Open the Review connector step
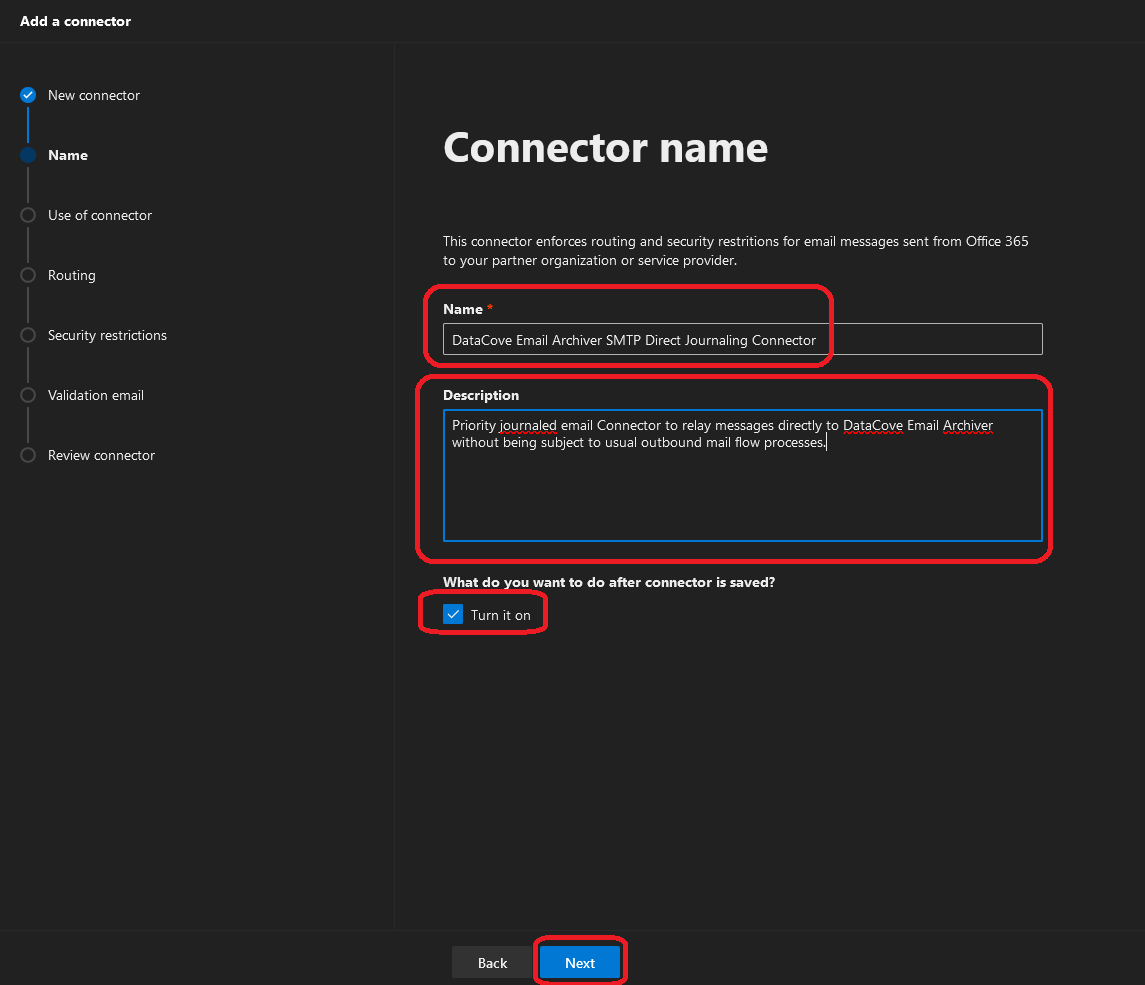1145x985 pixels. (x=102, y=455)
